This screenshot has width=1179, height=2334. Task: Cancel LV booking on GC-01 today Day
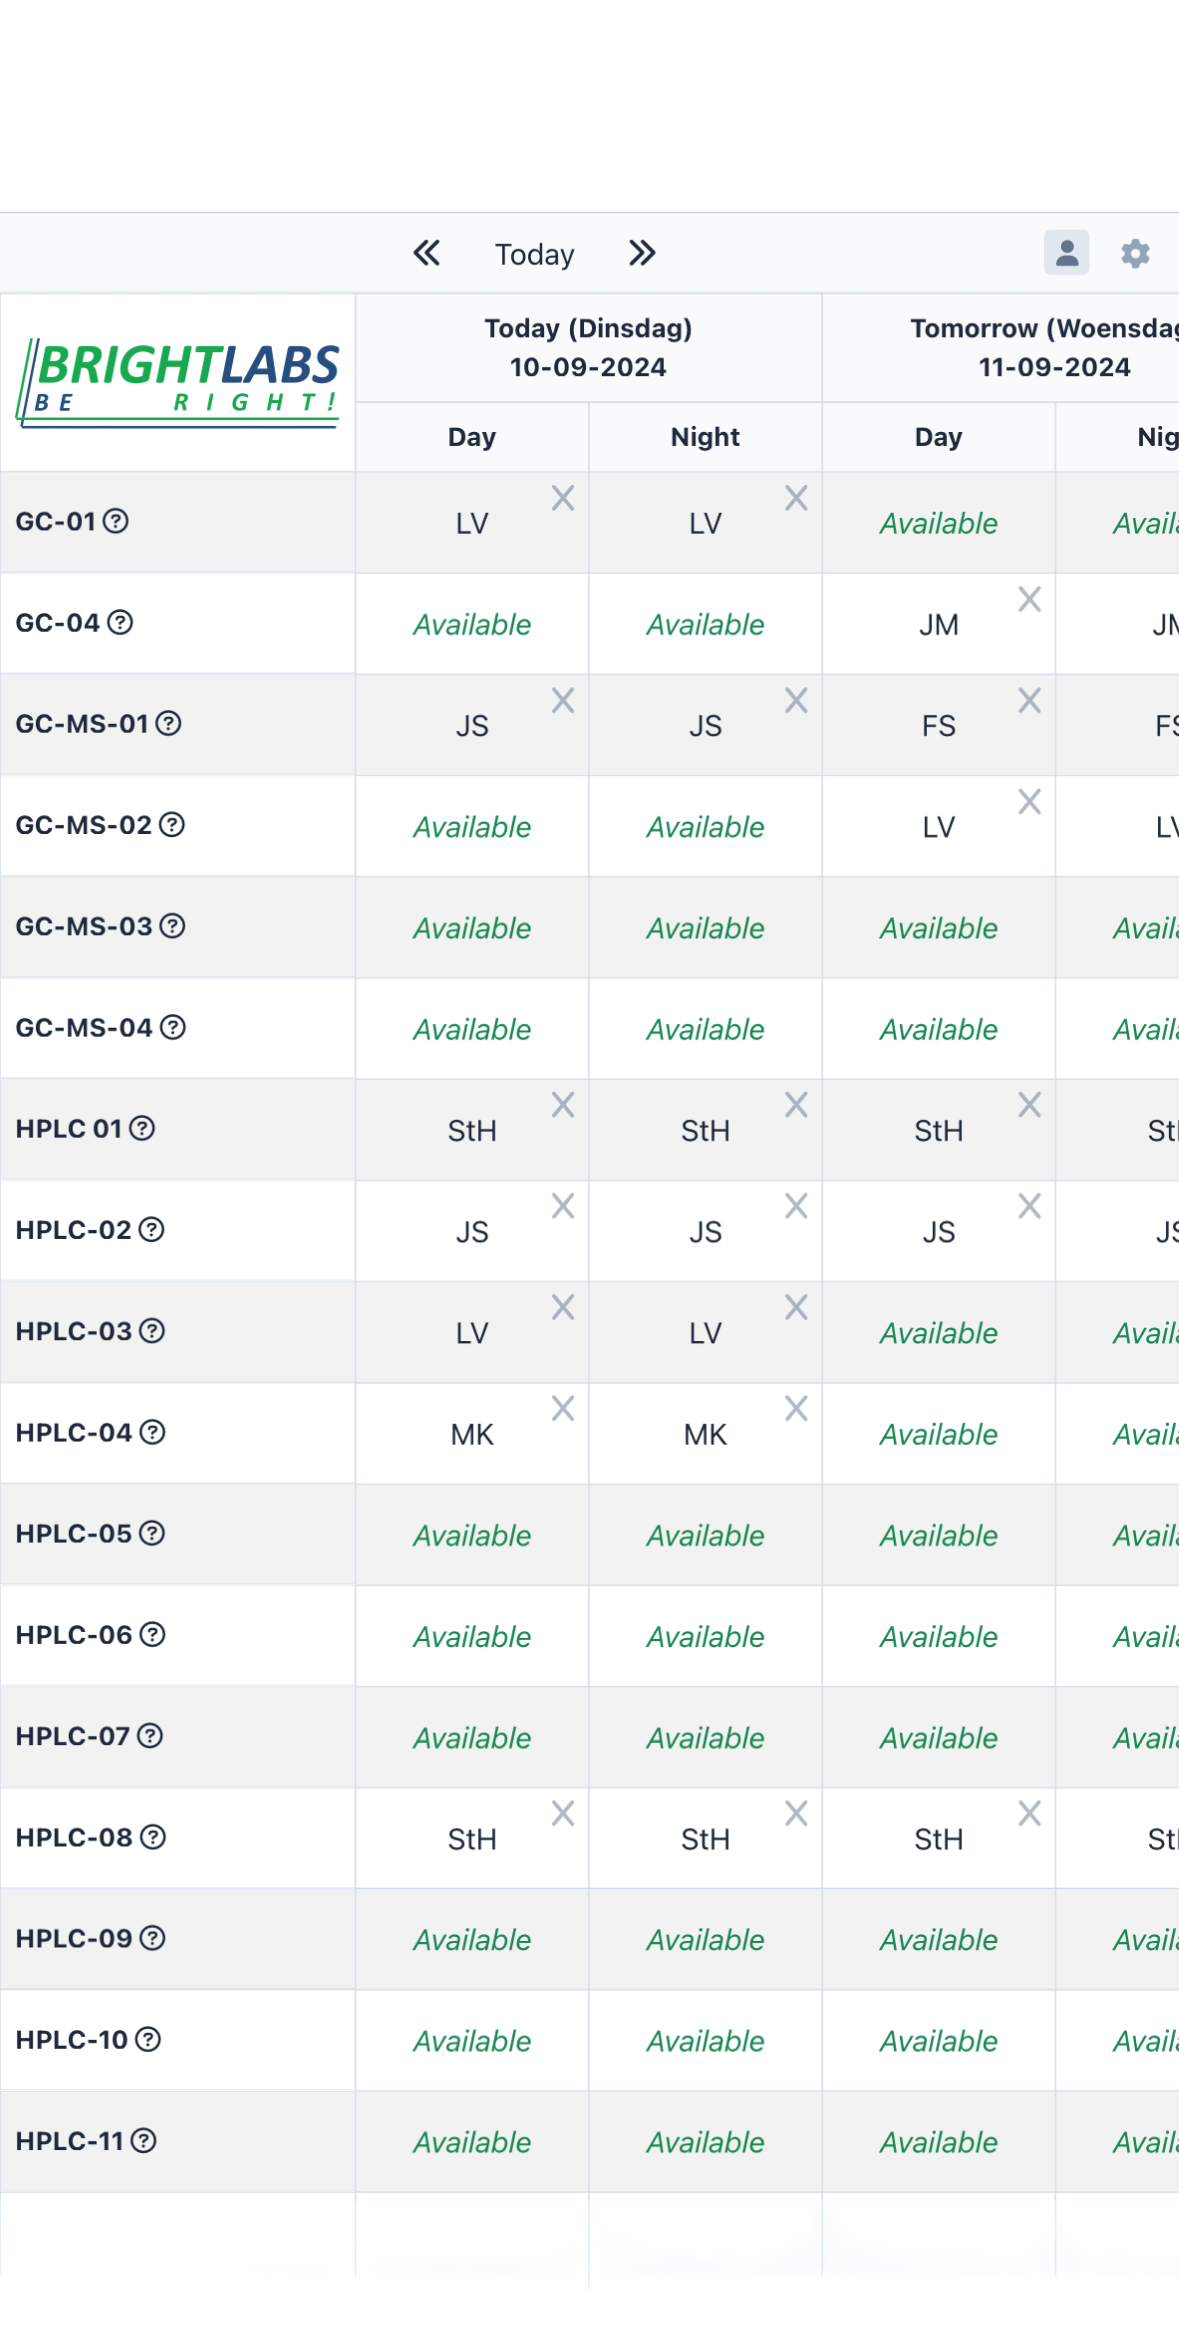click(563, 498)
